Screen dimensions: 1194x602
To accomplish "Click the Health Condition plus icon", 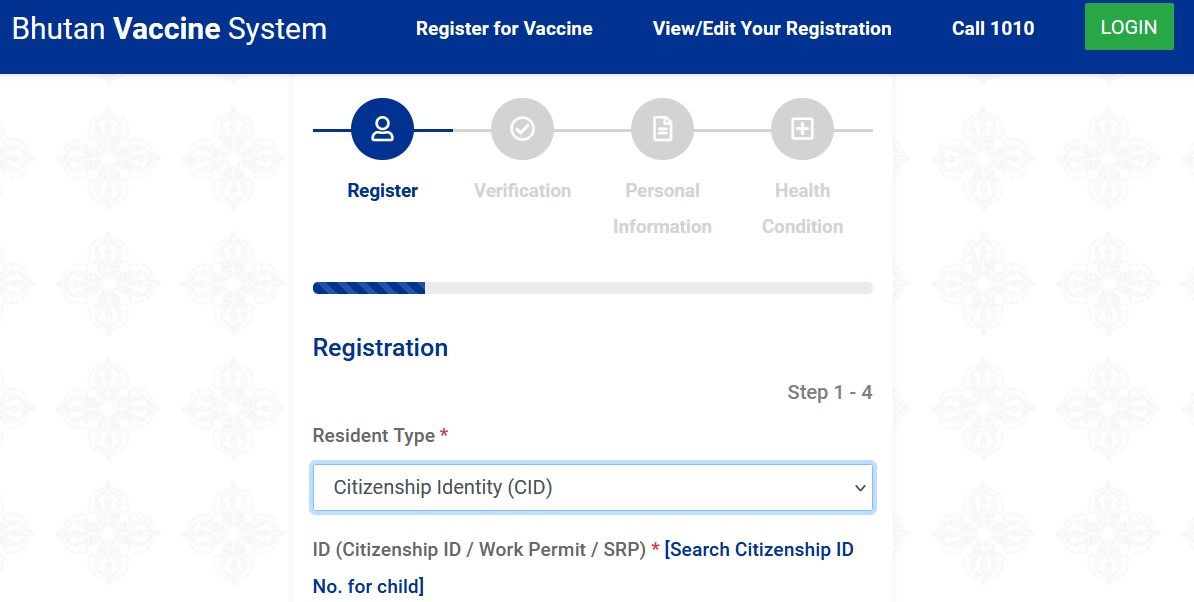I will [x=802, y=129].
